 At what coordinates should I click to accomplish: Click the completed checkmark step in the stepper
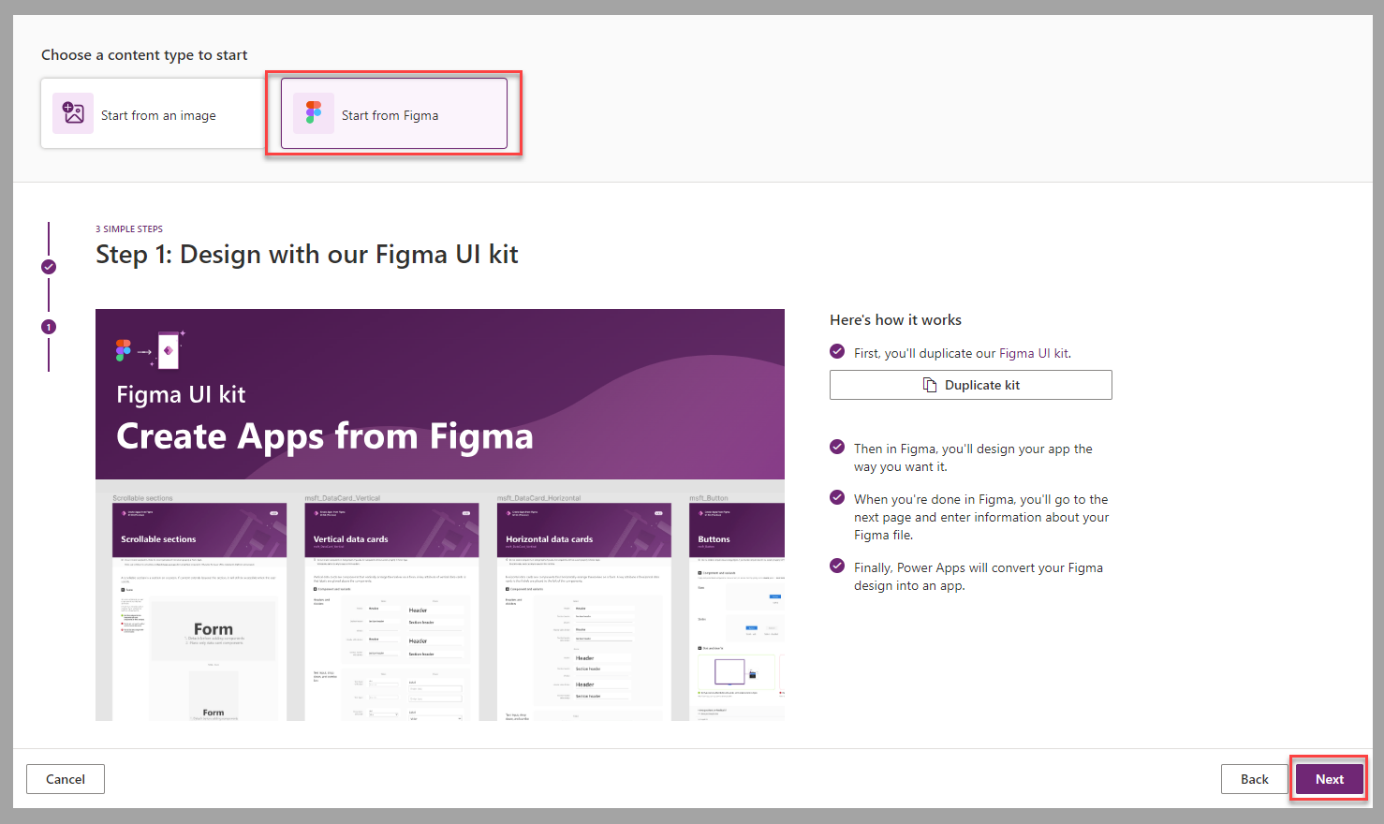click(48, 267)
